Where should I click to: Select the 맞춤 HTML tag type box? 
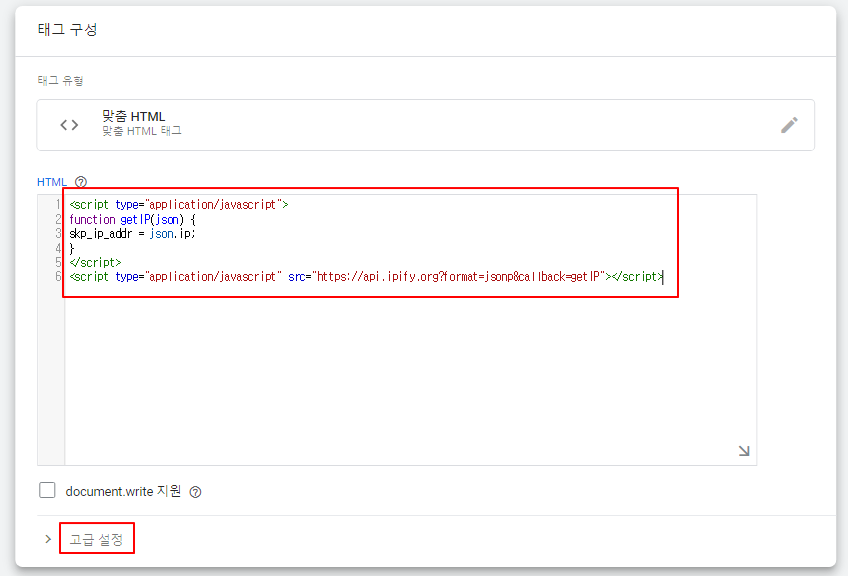[x=425, y=125]
